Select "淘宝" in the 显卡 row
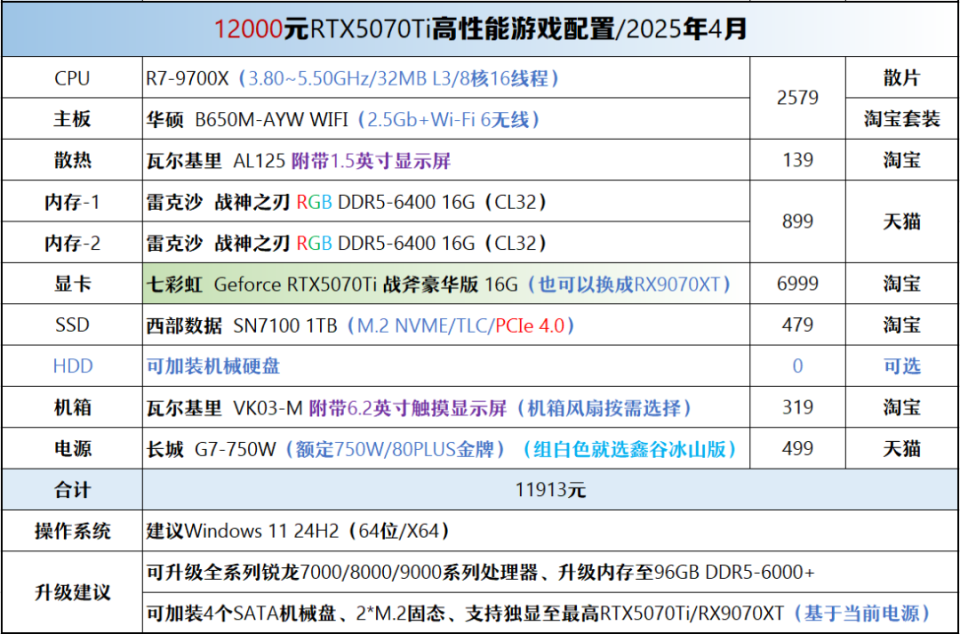The height and width of the screenshot is (634, 960). coord(902,284)
